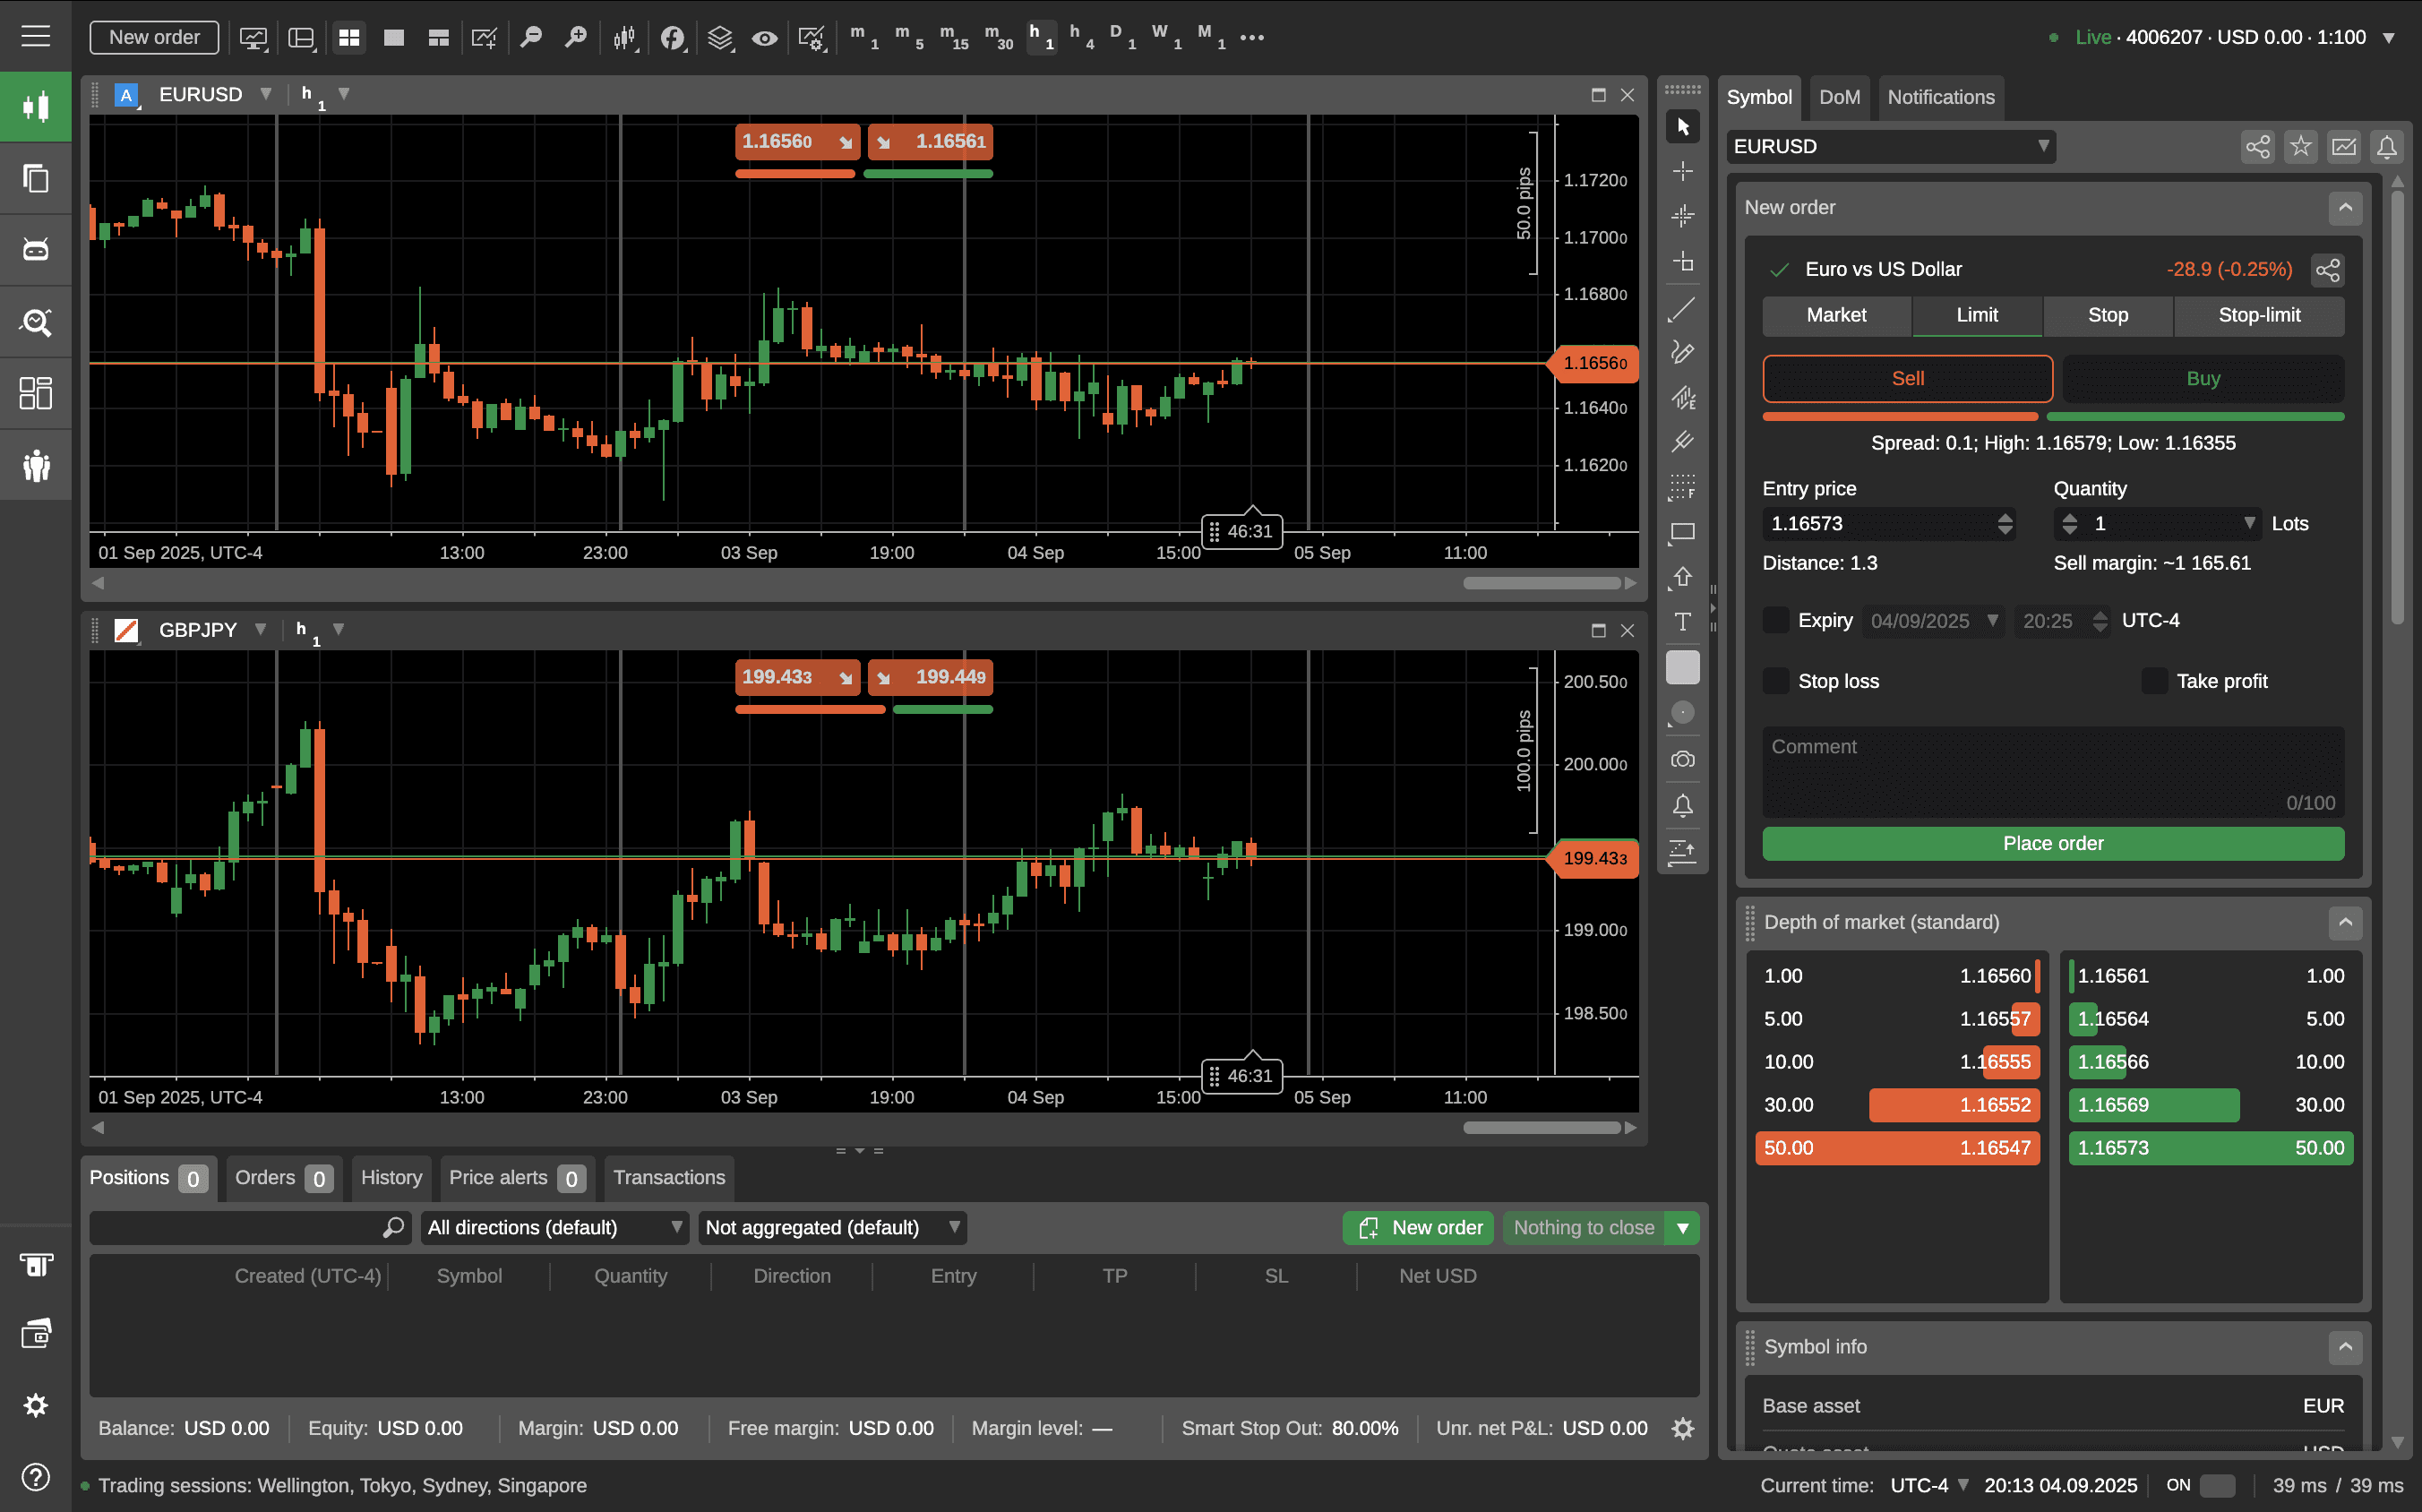Add EURUSD to favorites with star icon

click(x=2300, y=147)
